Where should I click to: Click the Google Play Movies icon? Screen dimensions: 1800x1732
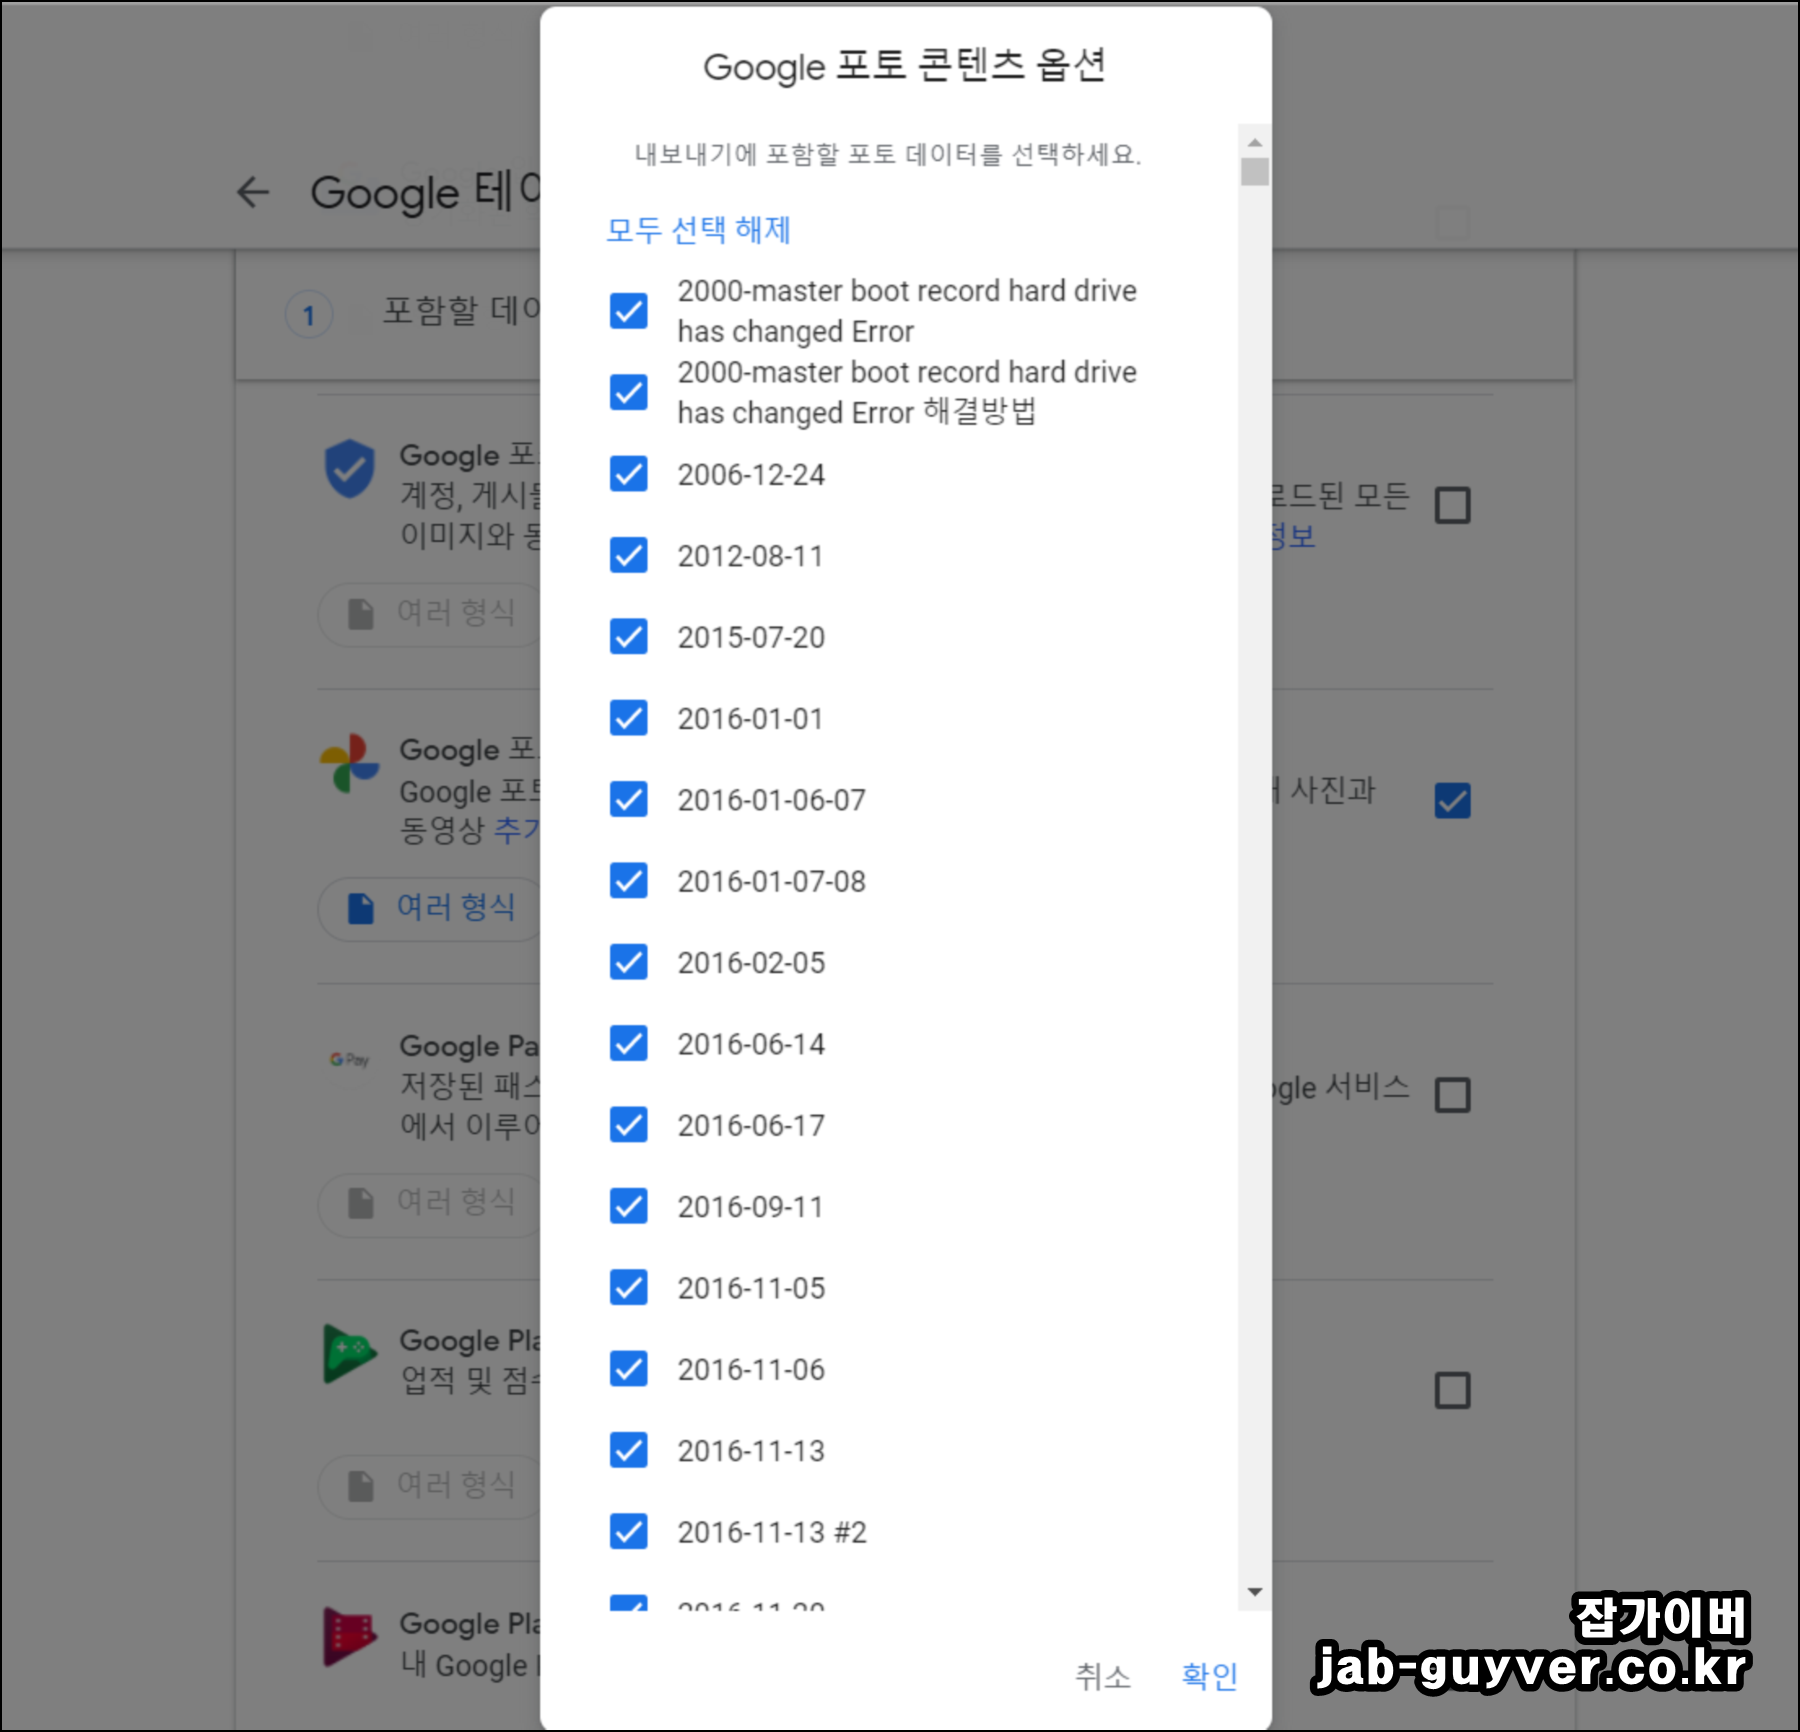tap(349, 1636)
